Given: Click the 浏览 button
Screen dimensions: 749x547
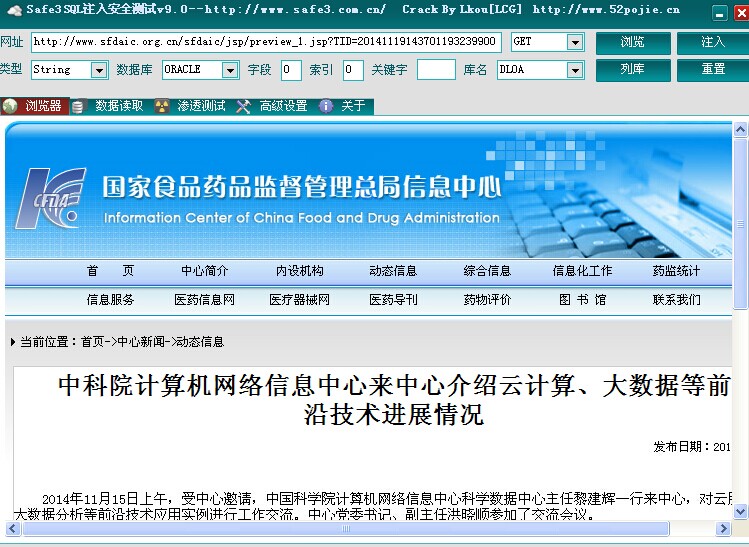Looking at the screenshot, I should [x=633, y=43].
